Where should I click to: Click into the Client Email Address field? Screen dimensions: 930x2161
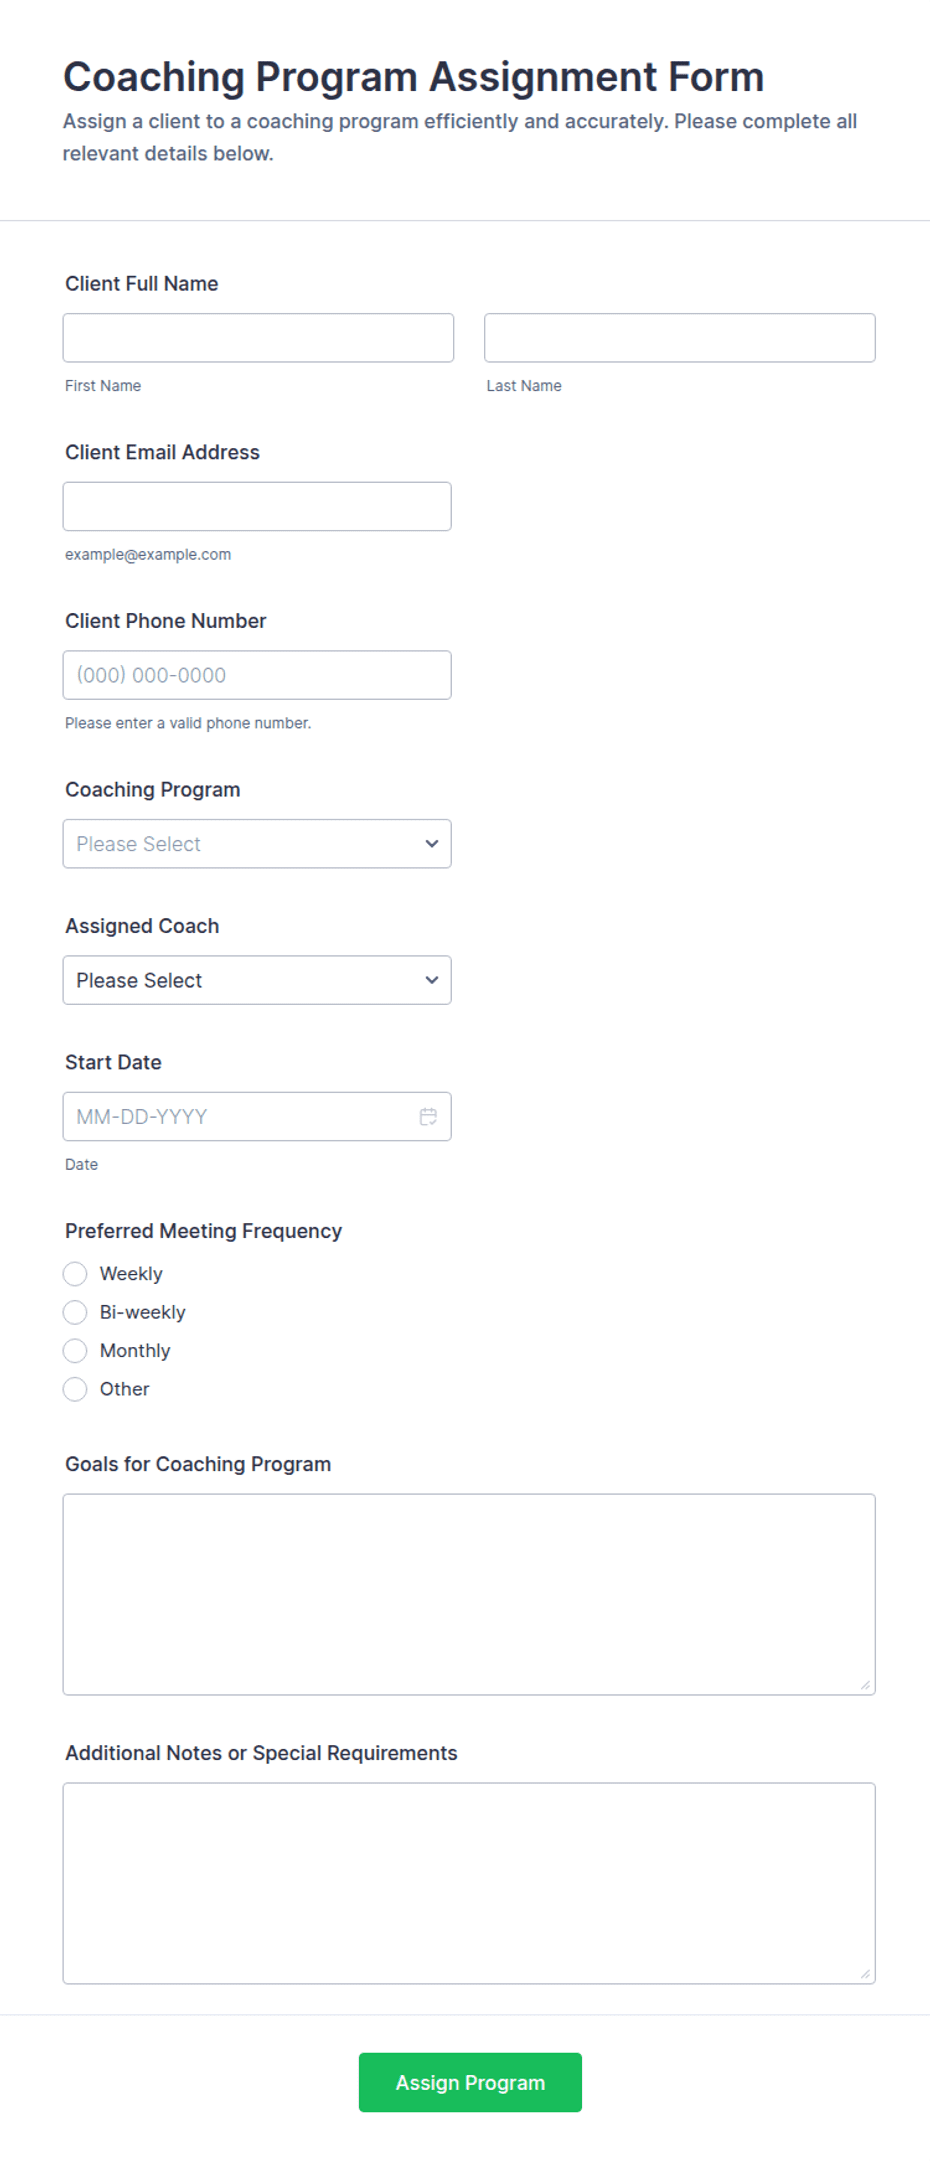(x=257, y=507)
